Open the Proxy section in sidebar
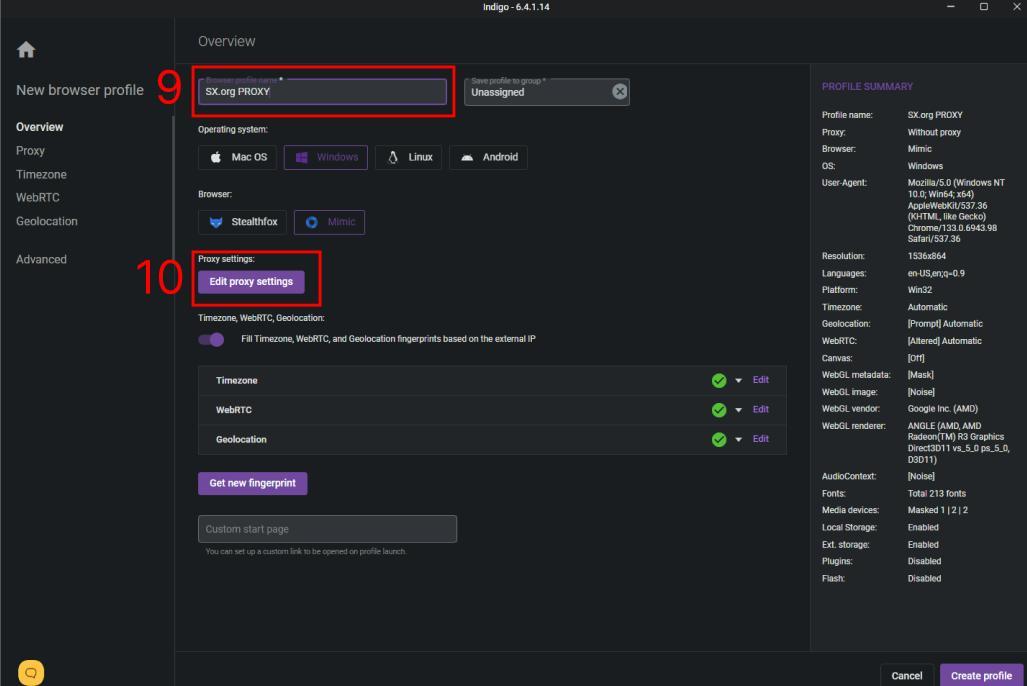 [30, 151]
